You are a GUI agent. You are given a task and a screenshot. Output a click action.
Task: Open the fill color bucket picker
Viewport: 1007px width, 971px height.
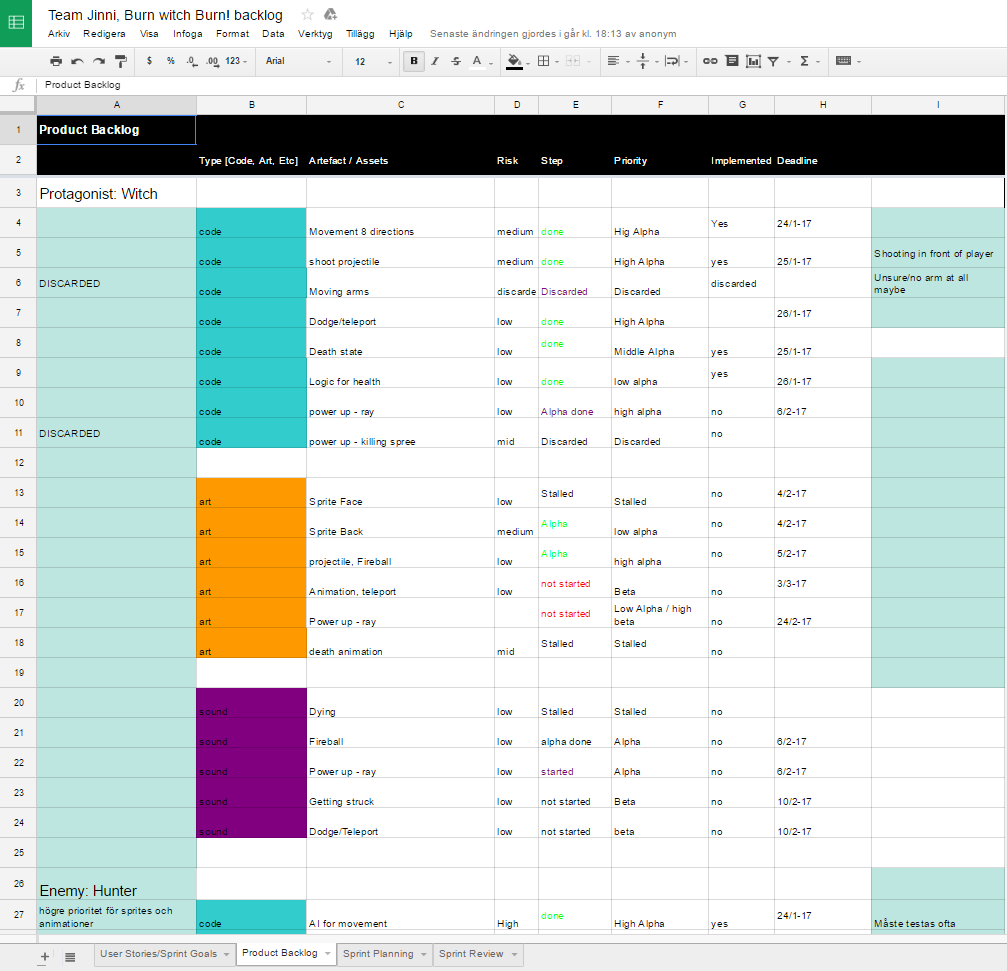click(514, 61)
